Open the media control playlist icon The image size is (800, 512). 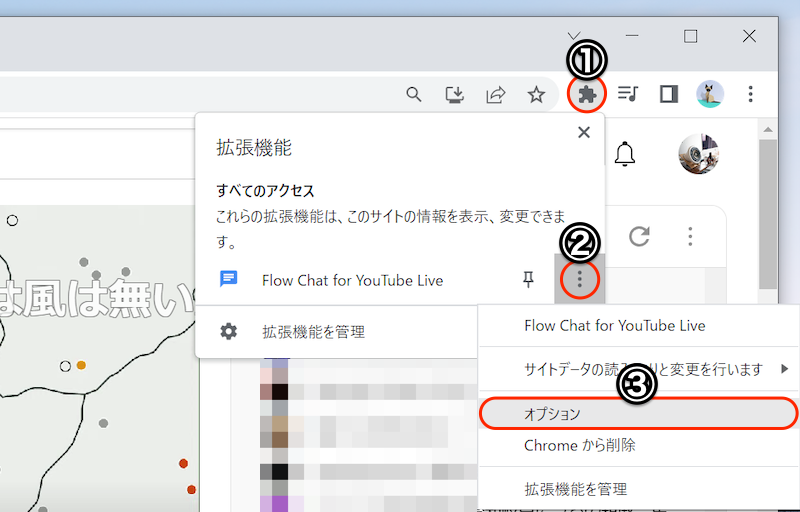(x=628, y=95)
